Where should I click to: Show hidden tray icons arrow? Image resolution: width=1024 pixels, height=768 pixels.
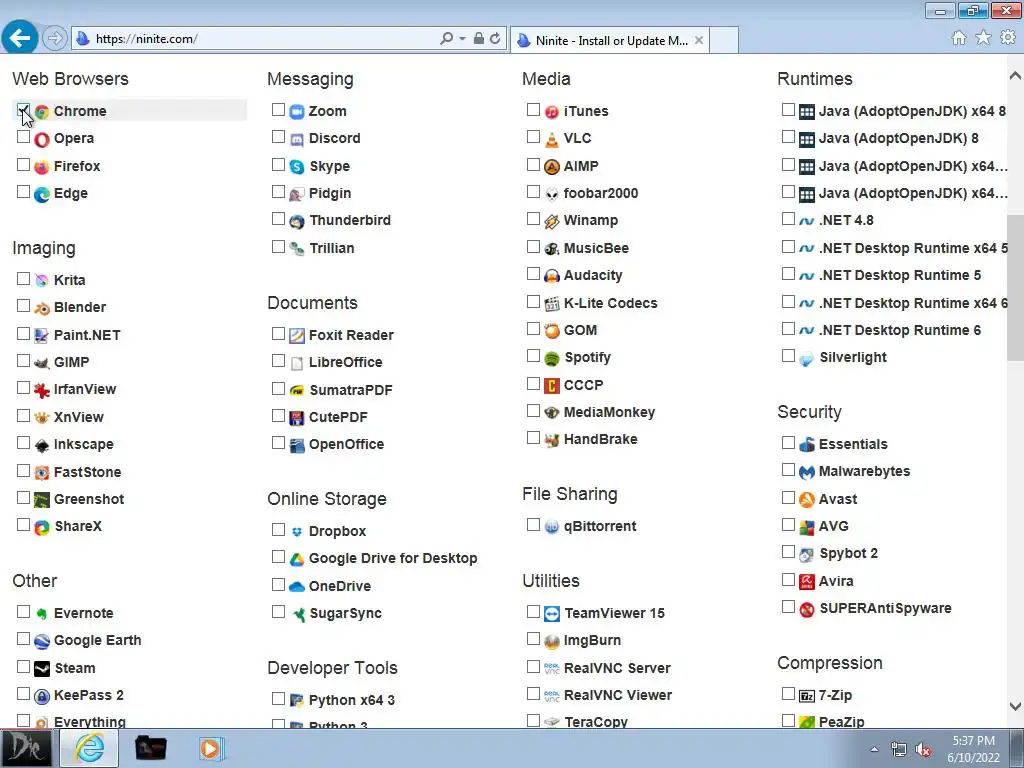click(x=874, y=749)
